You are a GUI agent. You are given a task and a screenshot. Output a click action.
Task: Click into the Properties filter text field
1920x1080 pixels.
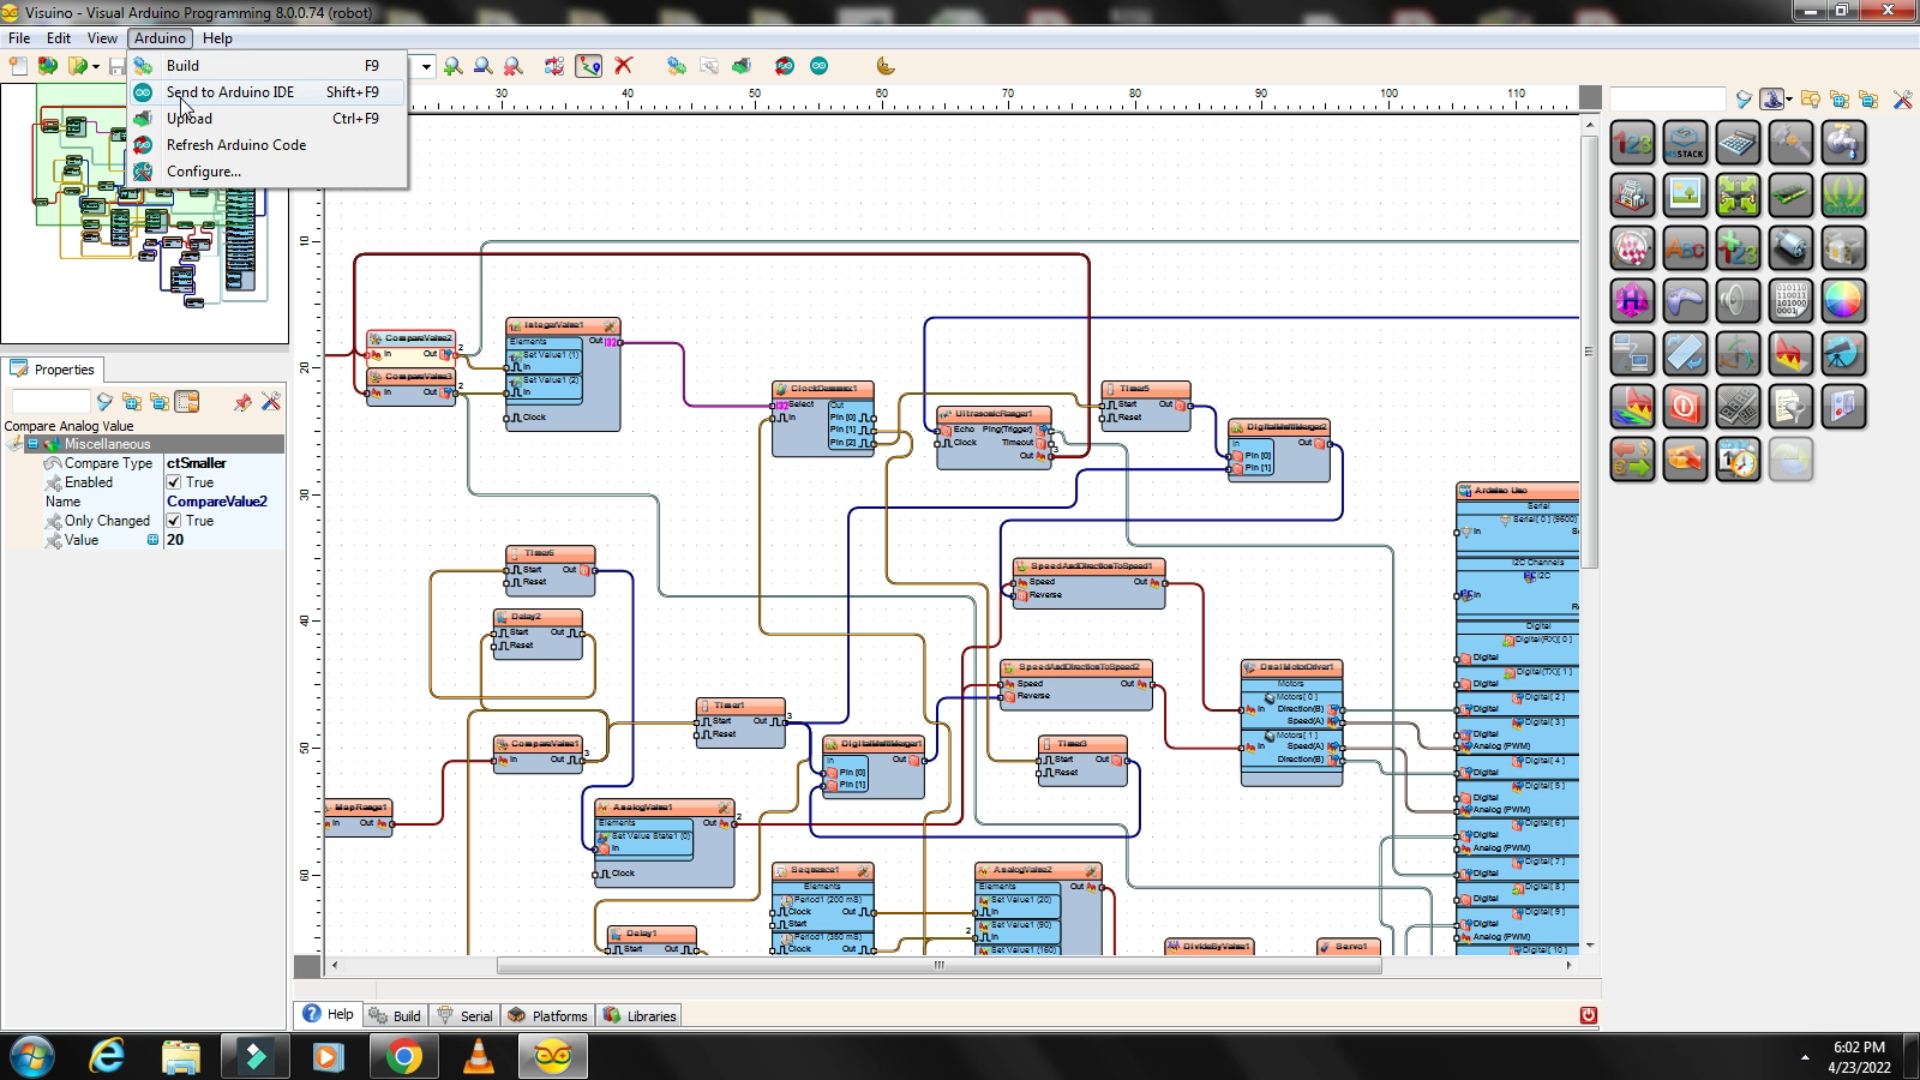pyautogui.click(x=50, y=402)
